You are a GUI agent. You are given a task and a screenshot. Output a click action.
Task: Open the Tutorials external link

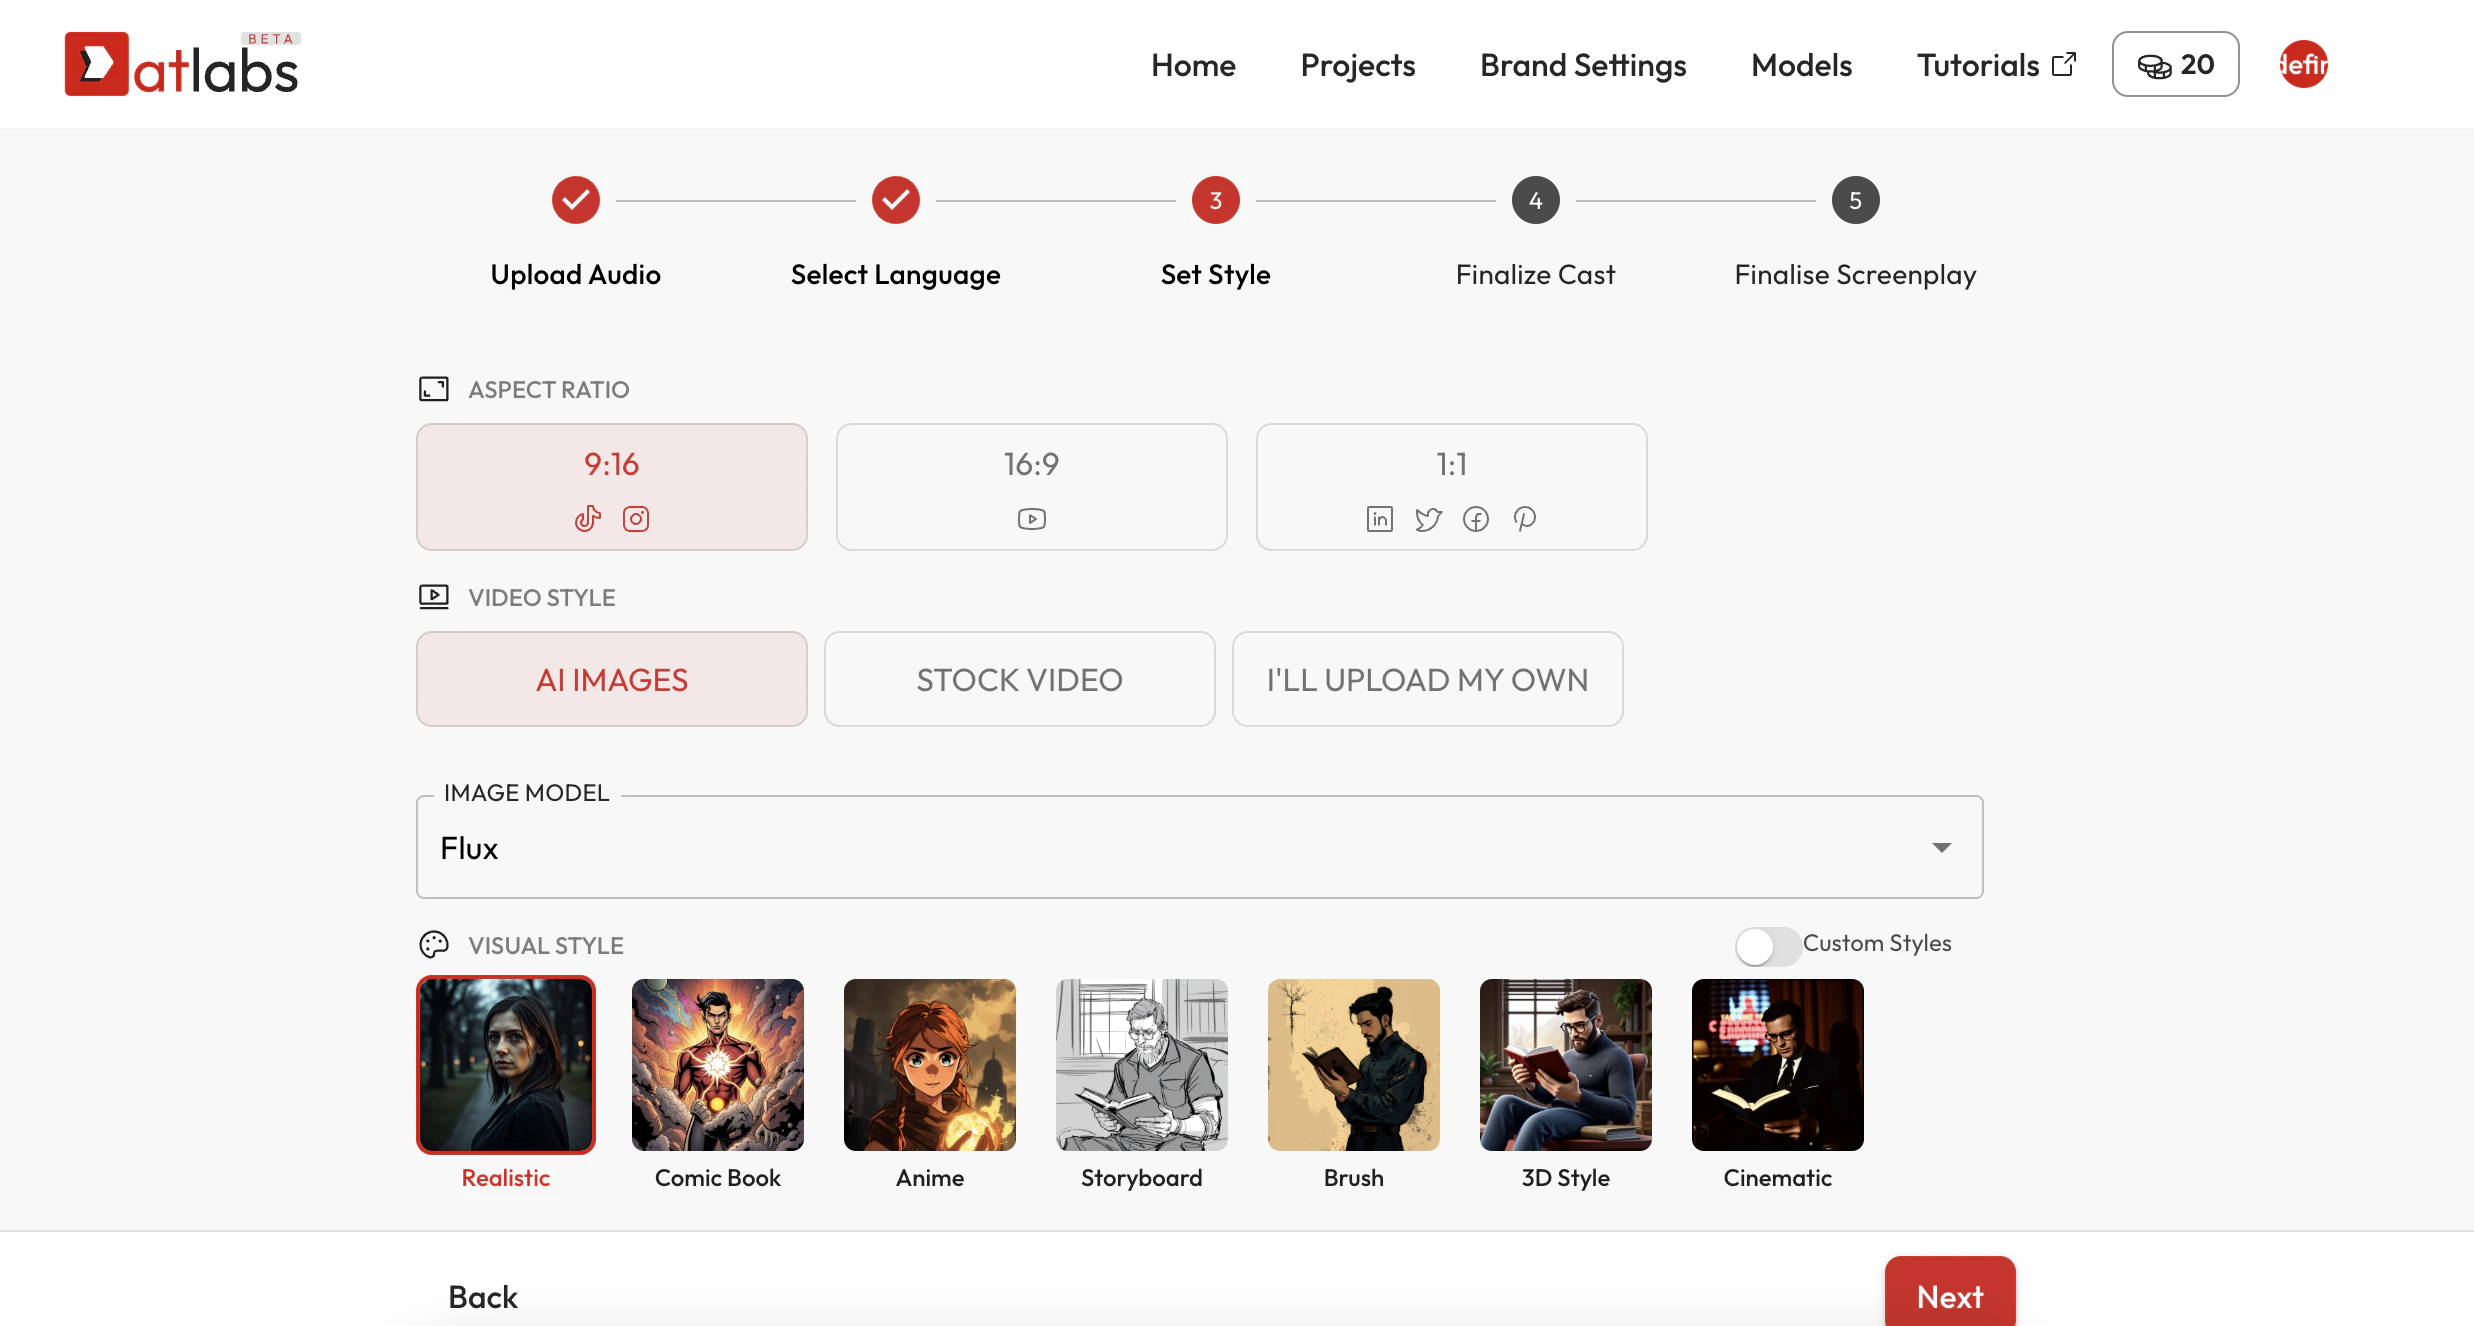1996,65
